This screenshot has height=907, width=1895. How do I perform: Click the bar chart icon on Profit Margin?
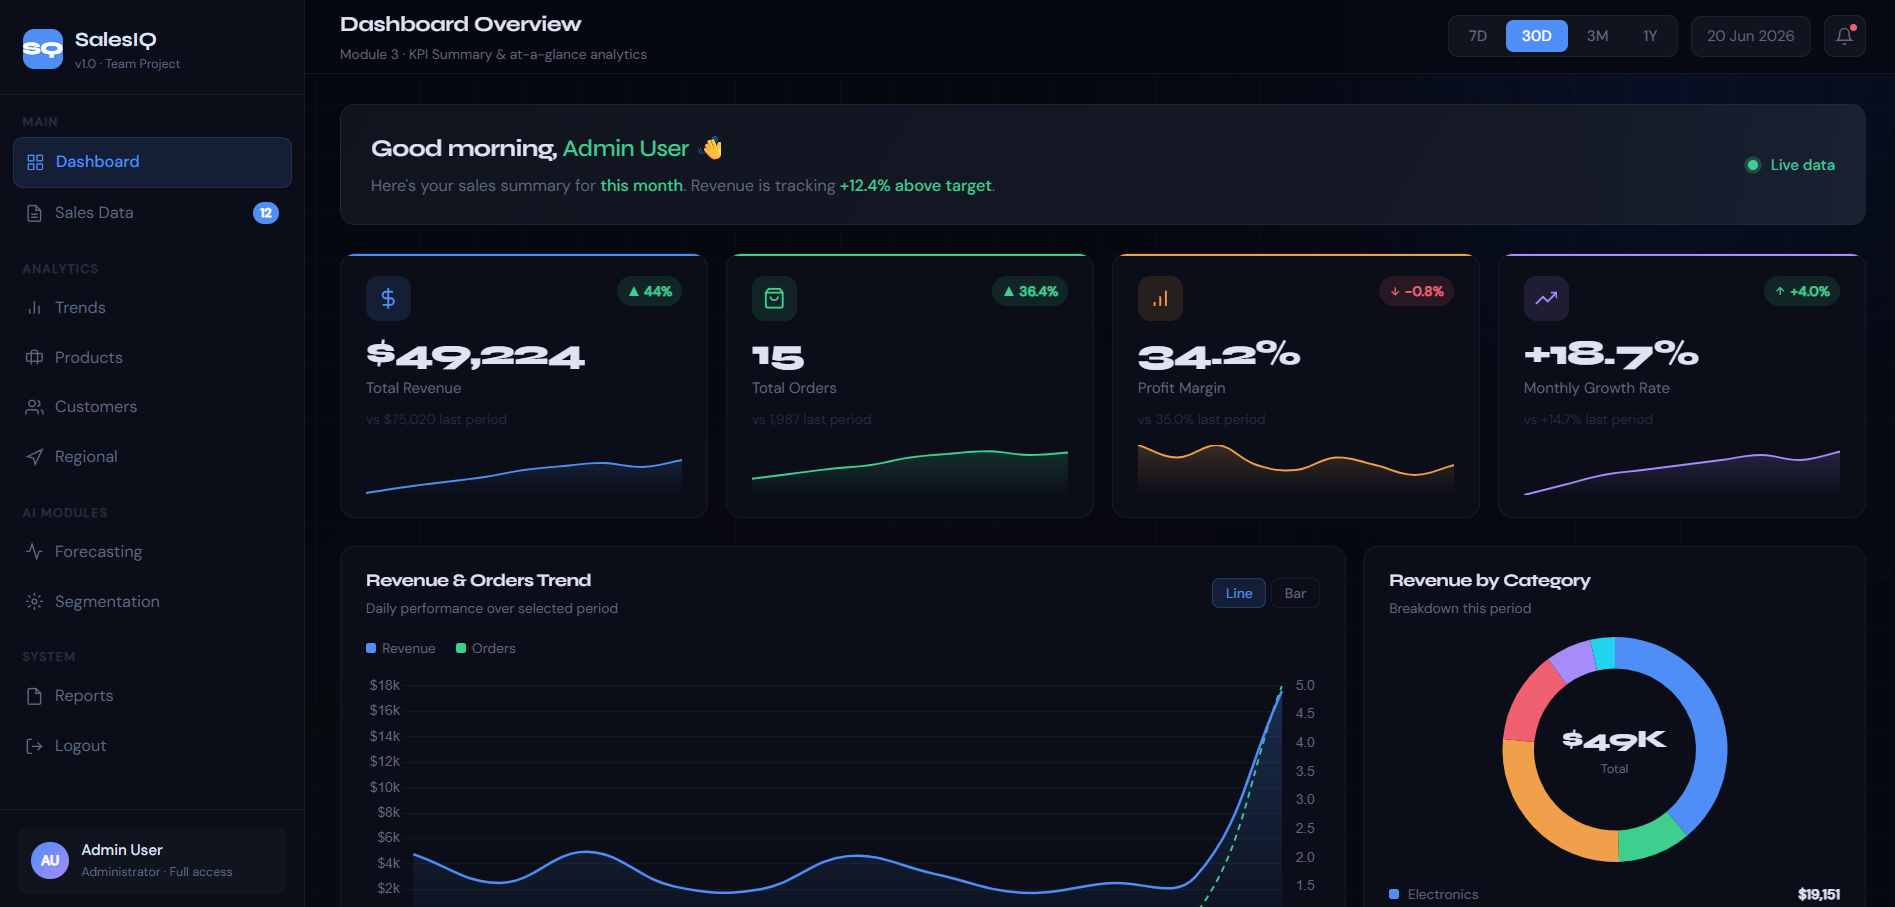[1160, 298]
